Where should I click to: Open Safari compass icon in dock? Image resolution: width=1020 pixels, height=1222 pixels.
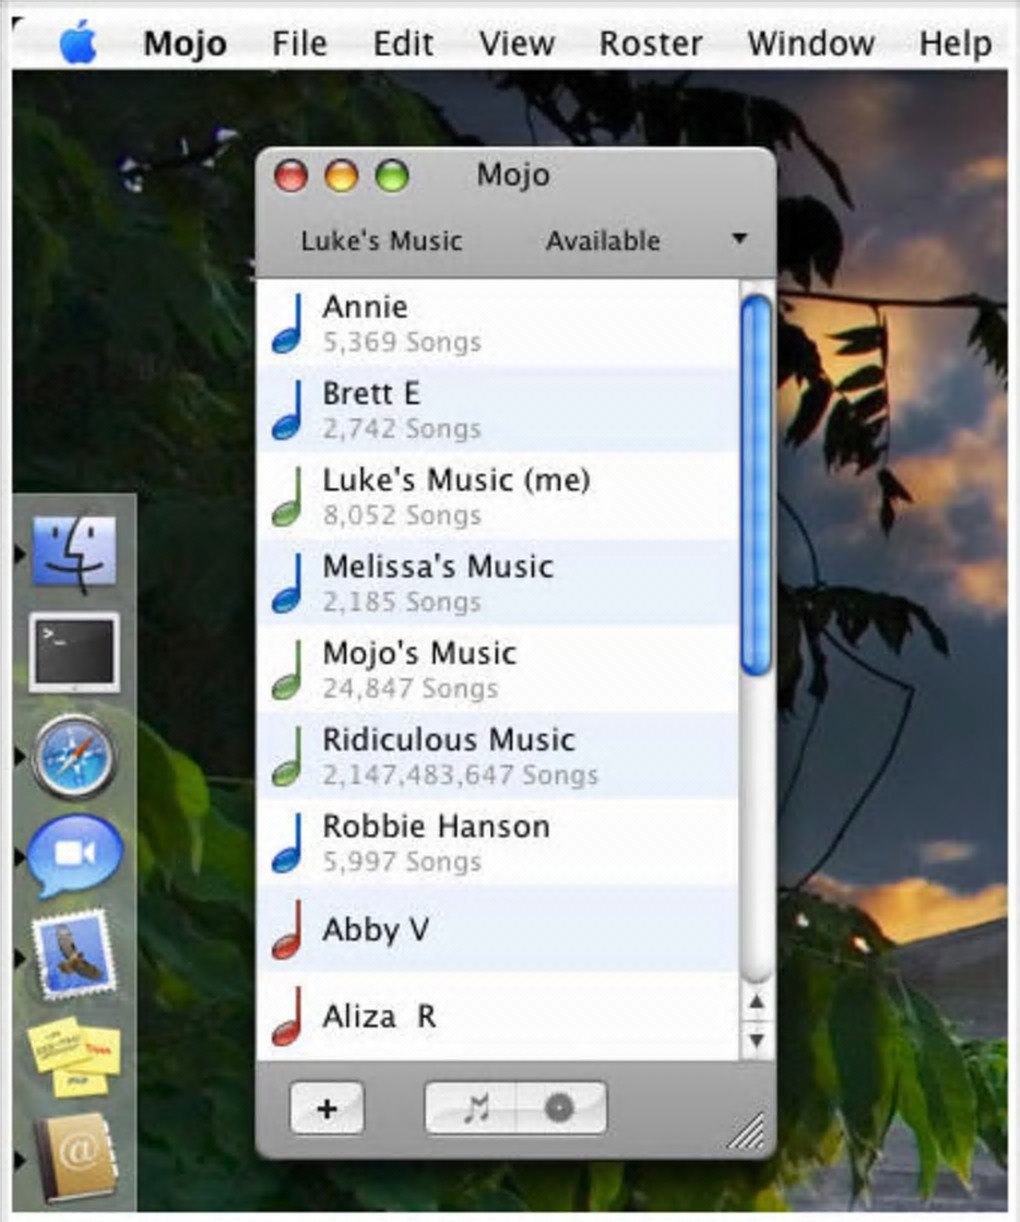(75, 756)
